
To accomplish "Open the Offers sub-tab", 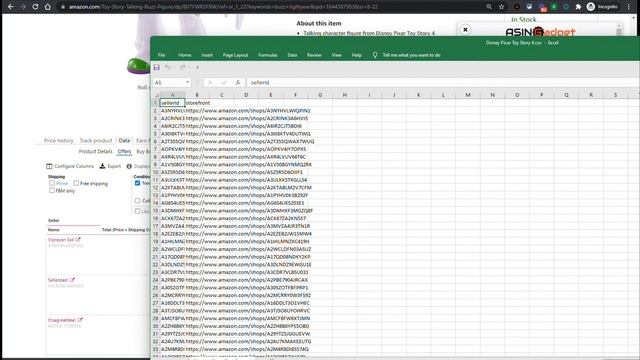I will [x=124, y=151].
